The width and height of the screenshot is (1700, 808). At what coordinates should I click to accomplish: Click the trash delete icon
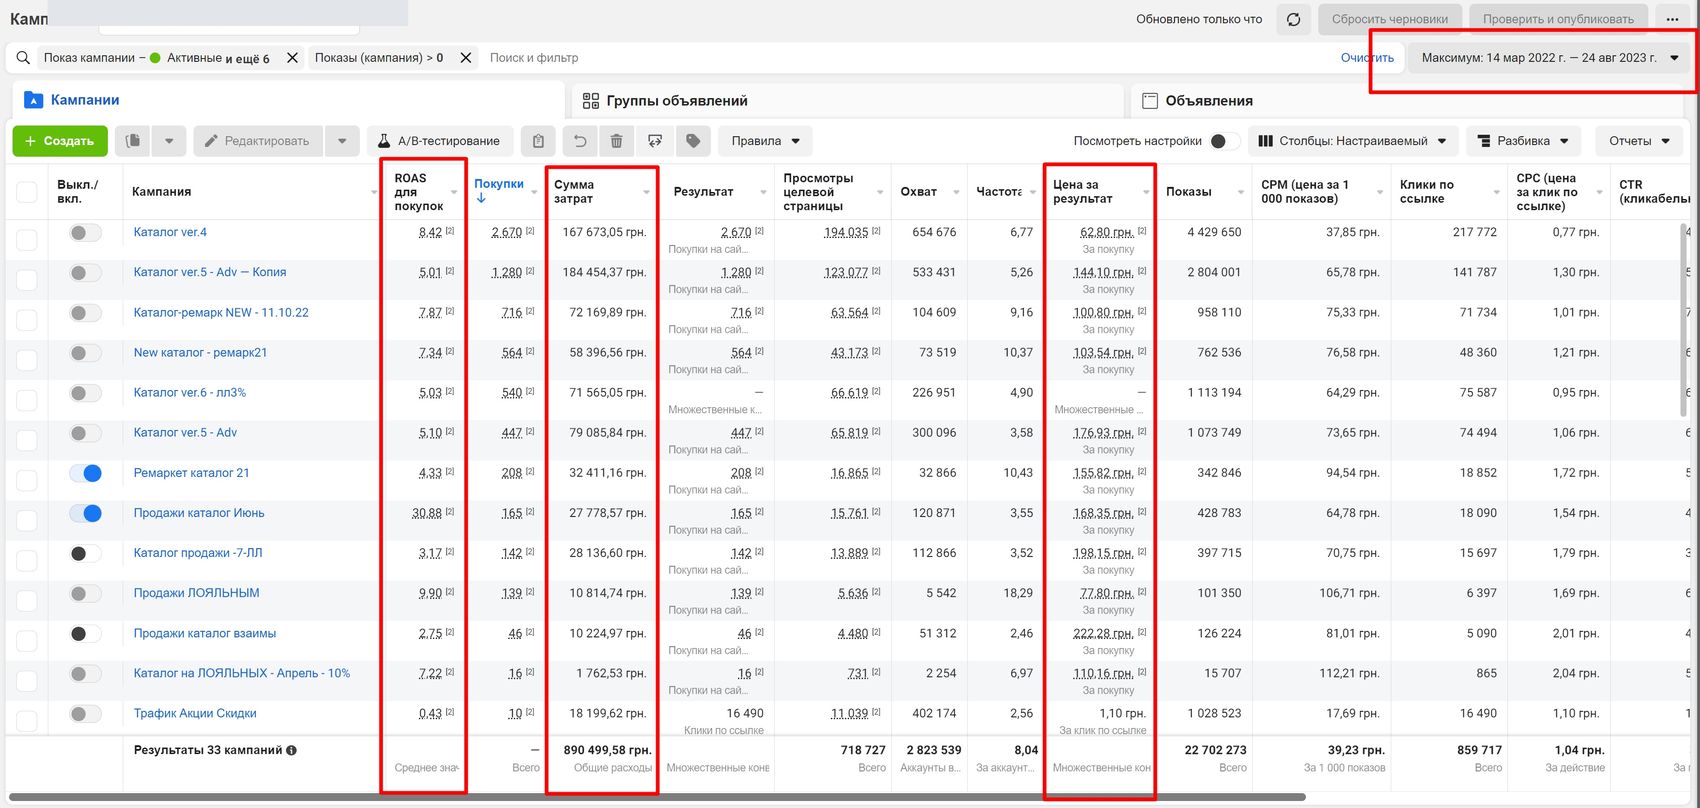point(616,141)
